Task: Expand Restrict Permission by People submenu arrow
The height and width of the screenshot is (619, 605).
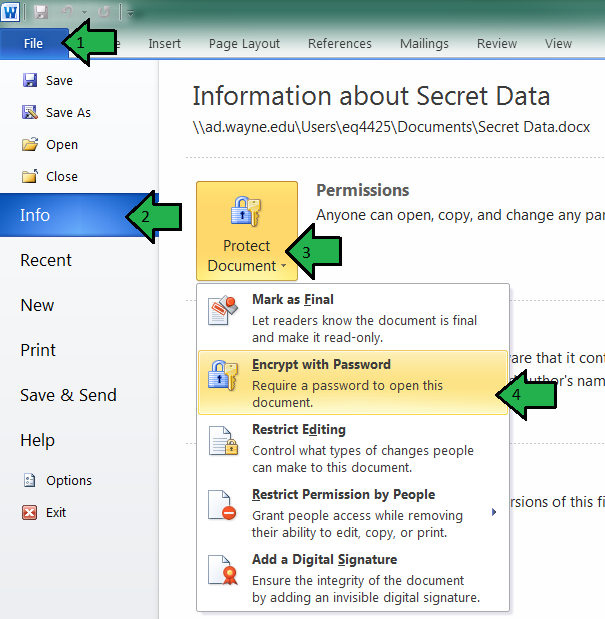Action: tap(493, 512)
